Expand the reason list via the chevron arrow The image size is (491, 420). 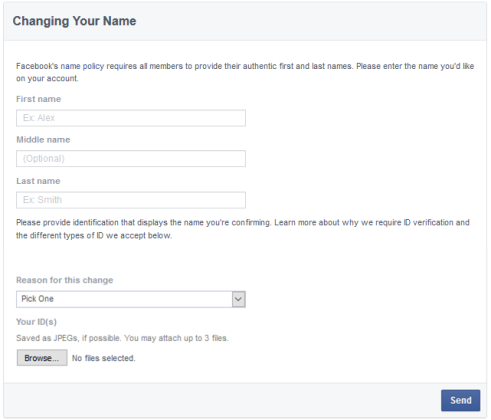click(x=238, y=299)
